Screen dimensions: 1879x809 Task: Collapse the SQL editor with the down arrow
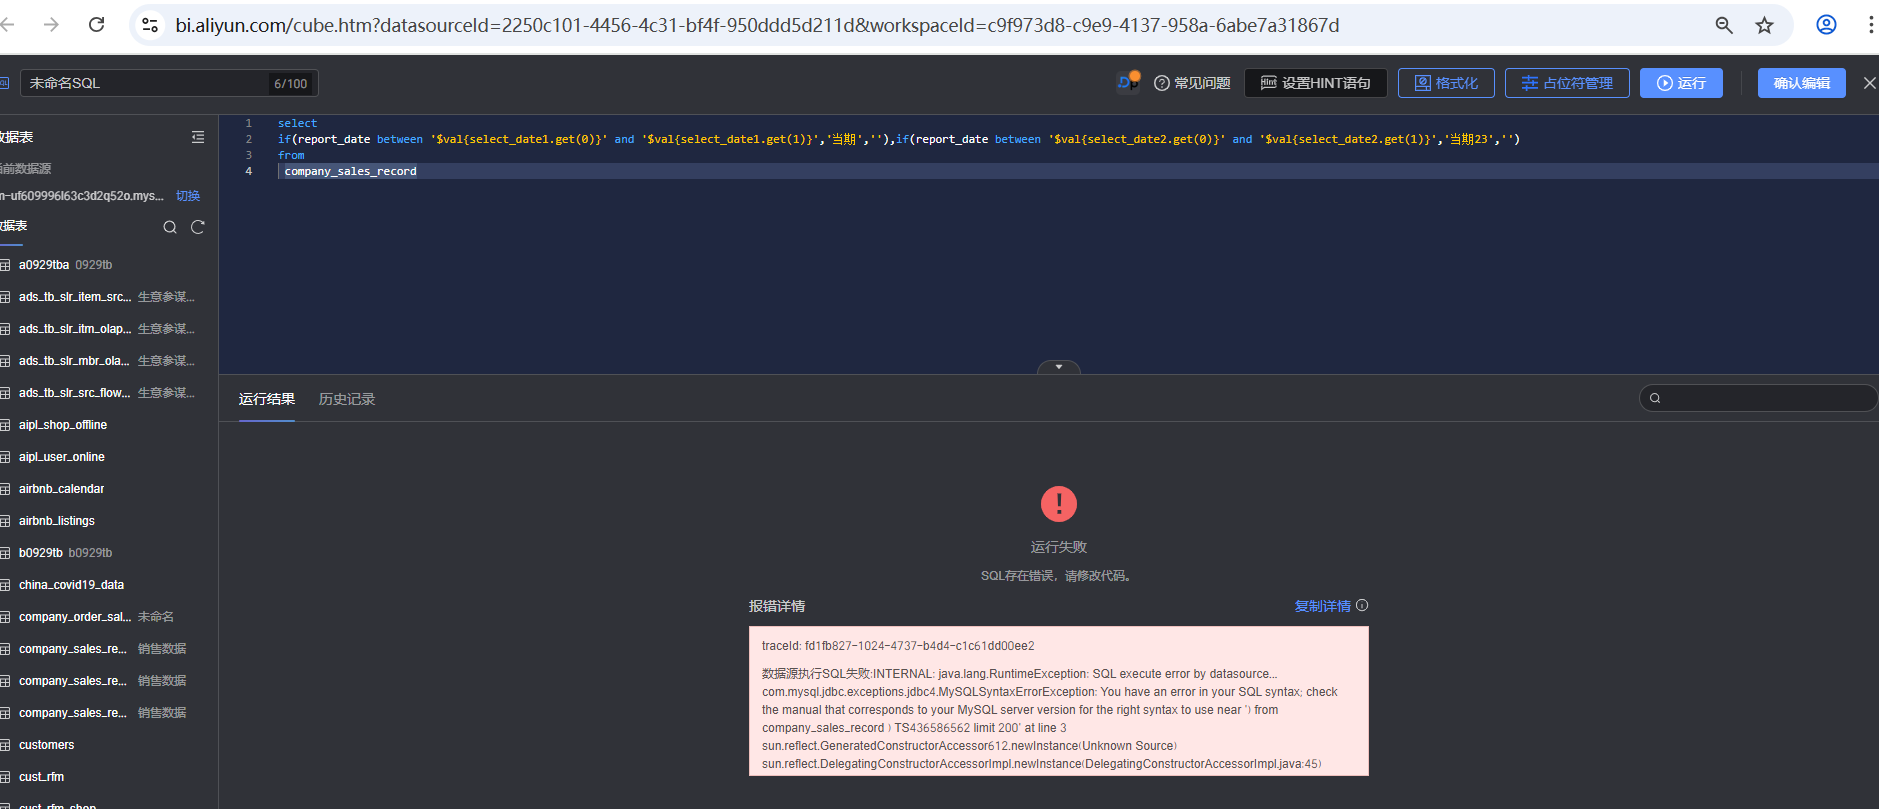click(1058, 367)
